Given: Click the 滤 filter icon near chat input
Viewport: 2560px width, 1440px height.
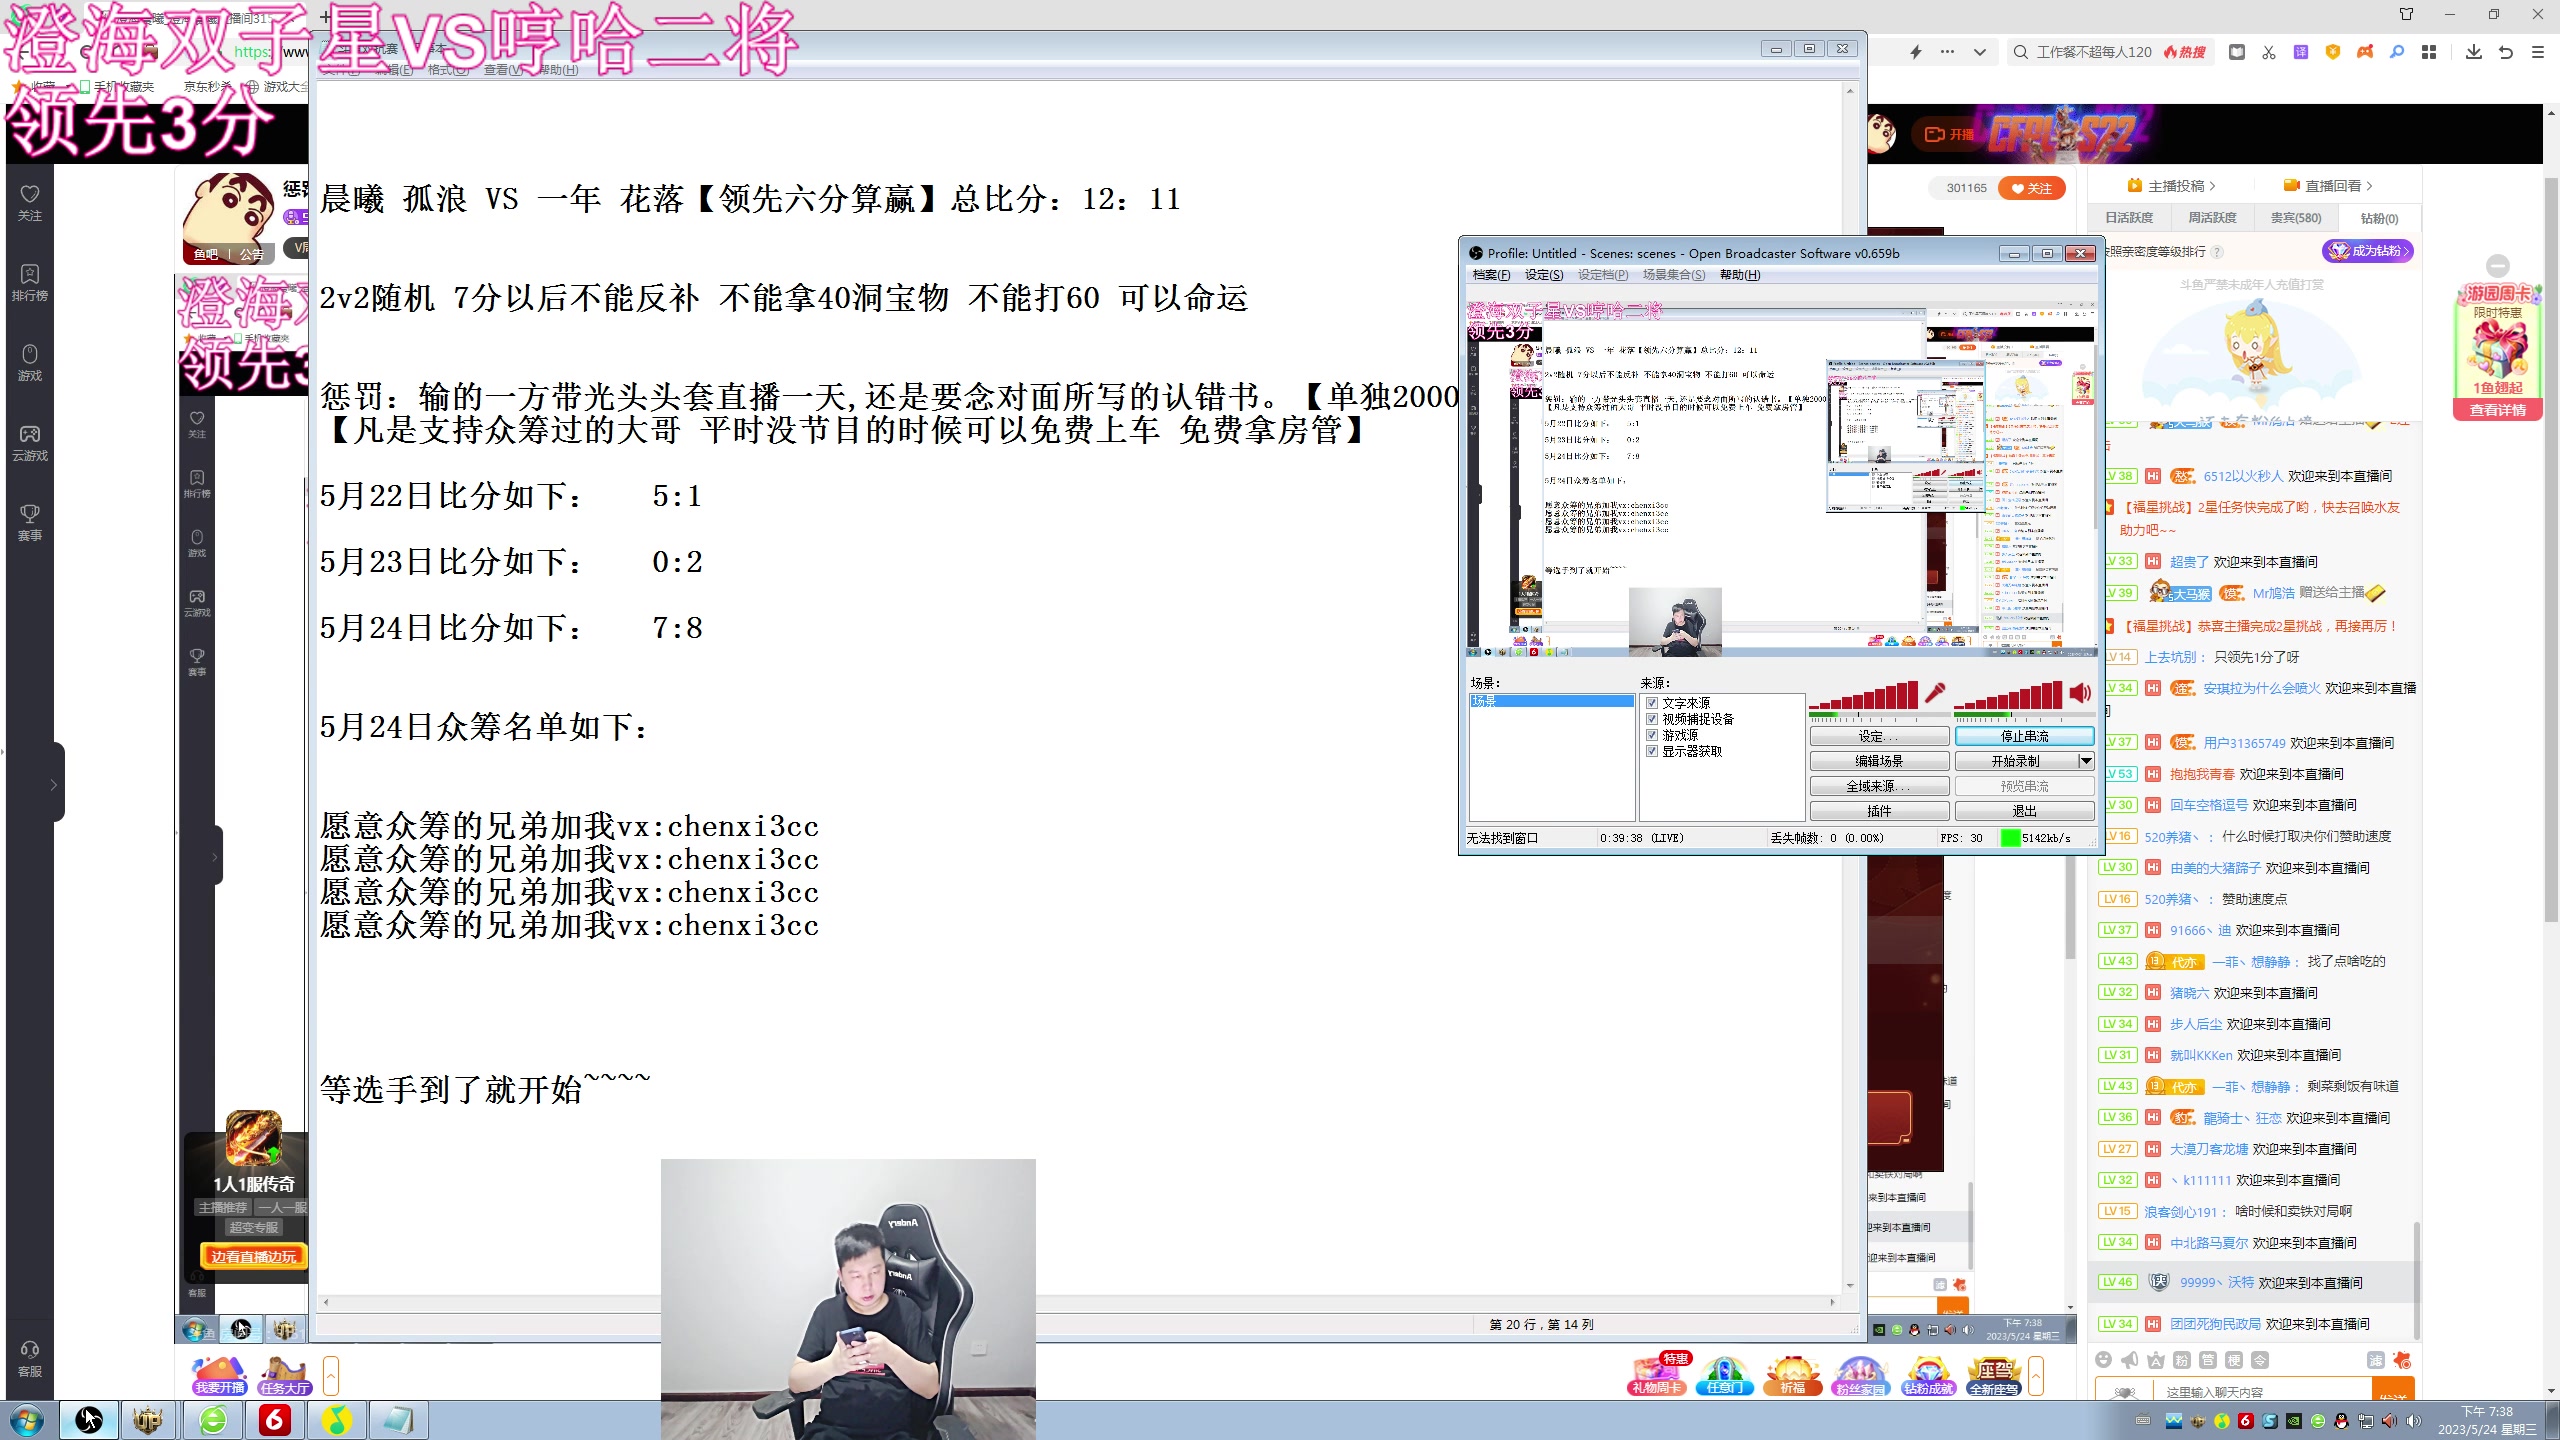Looking at the screenshot, I should (x=2375, y=1361).
